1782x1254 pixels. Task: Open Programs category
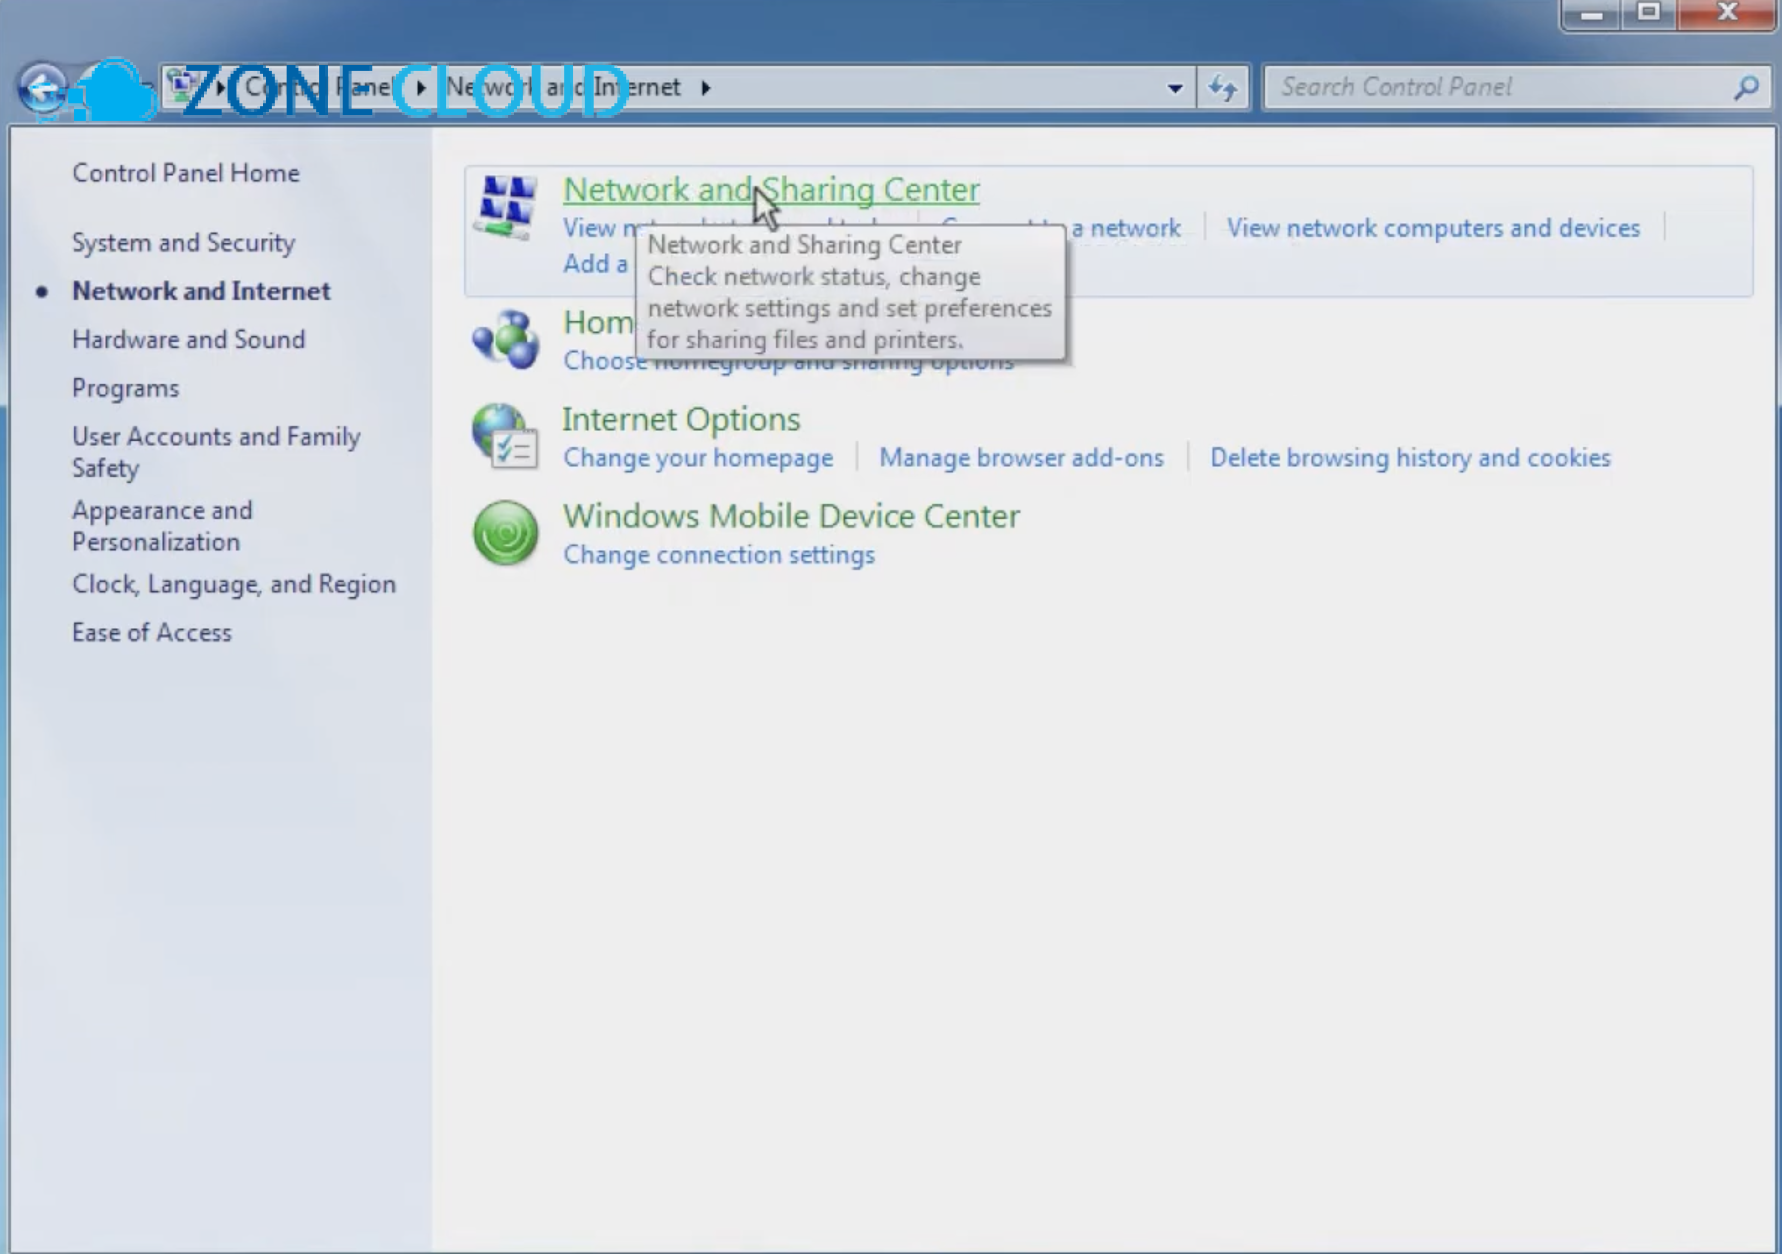click(125, 388)
